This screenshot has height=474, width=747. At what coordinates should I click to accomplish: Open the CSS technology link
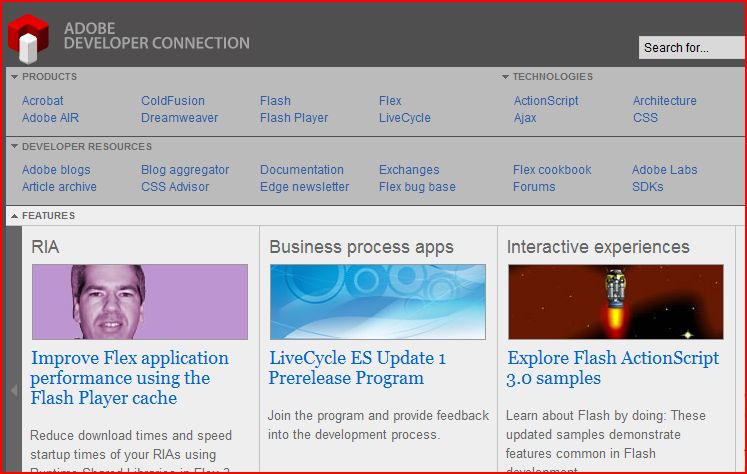click(645, 118)
